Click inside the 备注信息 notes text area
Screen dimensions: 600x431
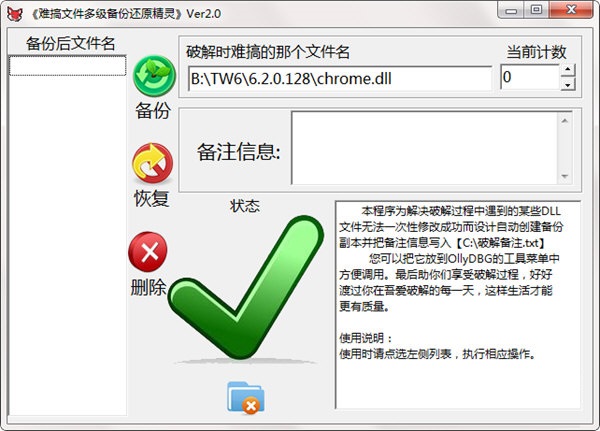pyautogui.click(x=425, y=148)
